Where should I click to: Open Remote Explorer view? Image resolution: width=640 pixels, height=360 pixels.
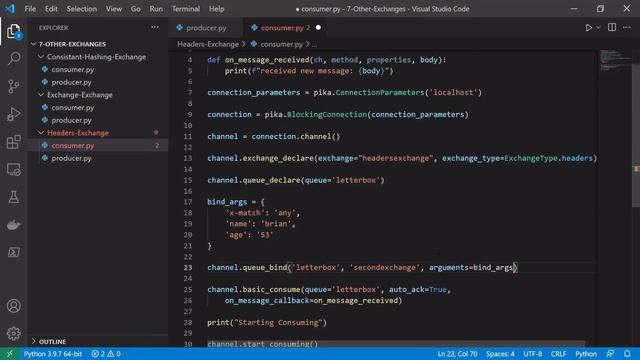point(13,169)
